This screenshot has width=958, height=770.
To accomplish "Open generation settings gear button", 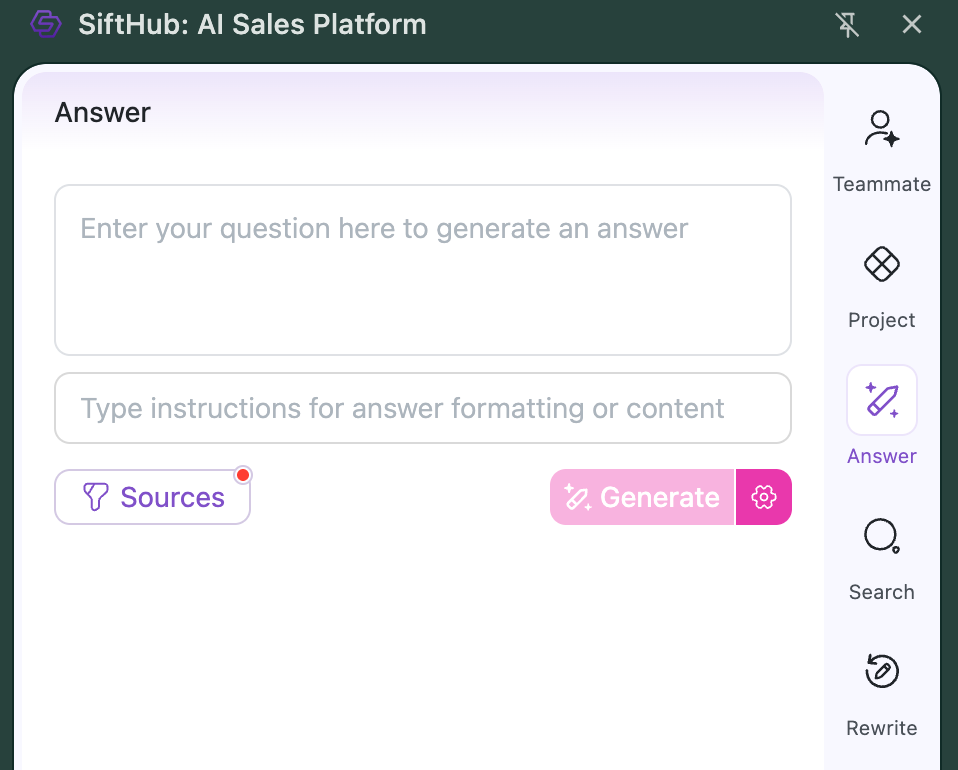I will coord(764,497).
